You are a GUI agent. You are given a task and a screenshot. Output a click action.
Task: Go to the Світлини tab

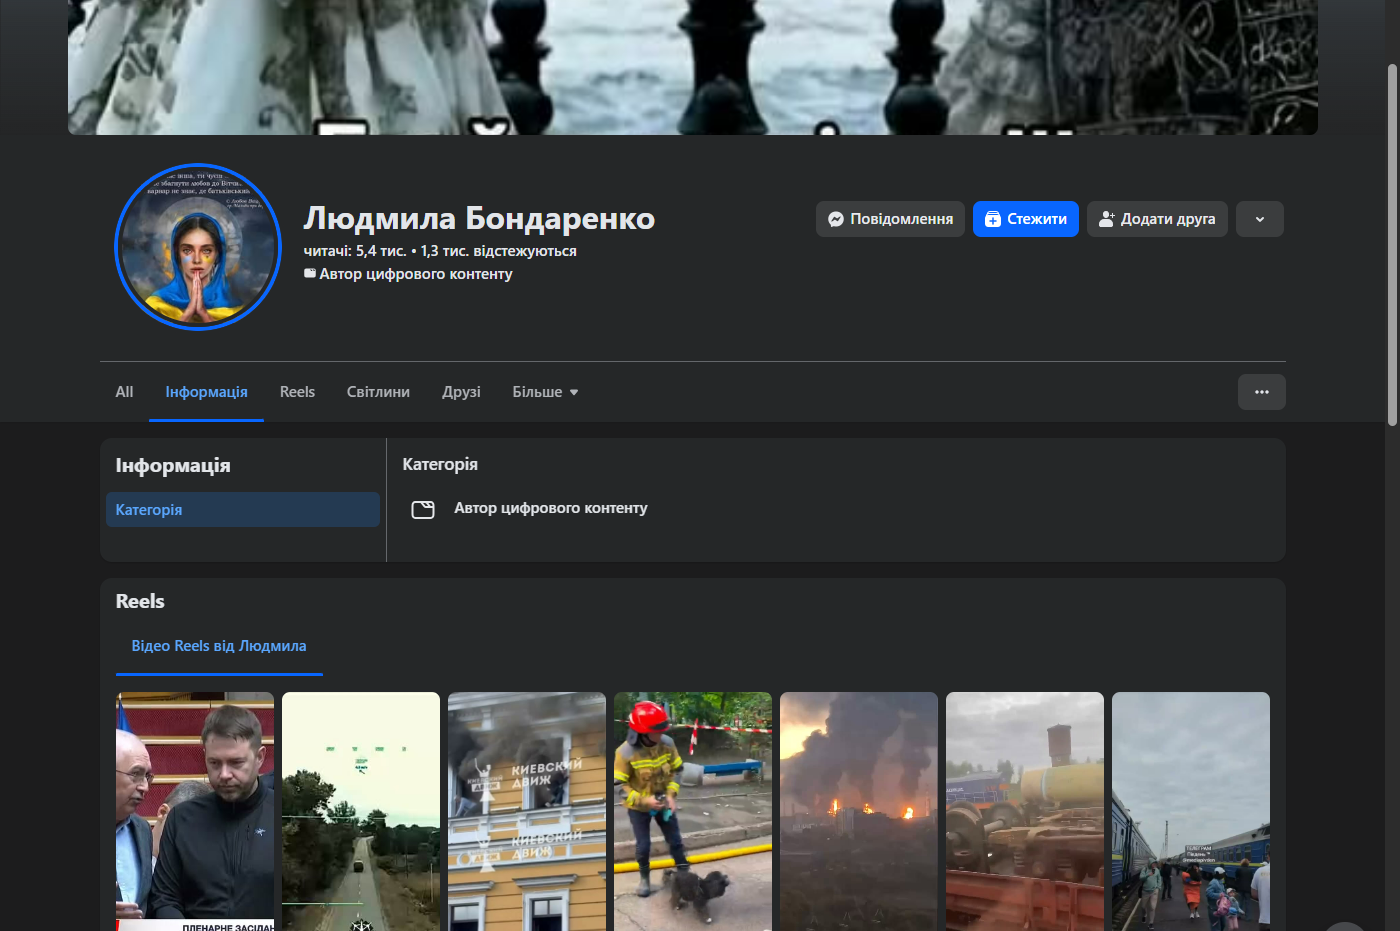tap(378, 392)
